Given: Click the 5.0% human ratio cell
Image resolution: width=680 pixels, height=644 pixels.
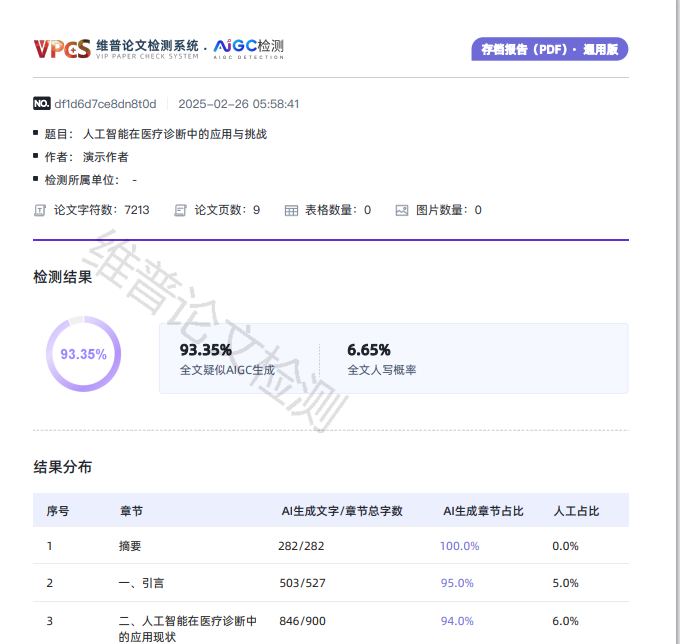Looking at the screenshot, I should click(x=566, y=583).
